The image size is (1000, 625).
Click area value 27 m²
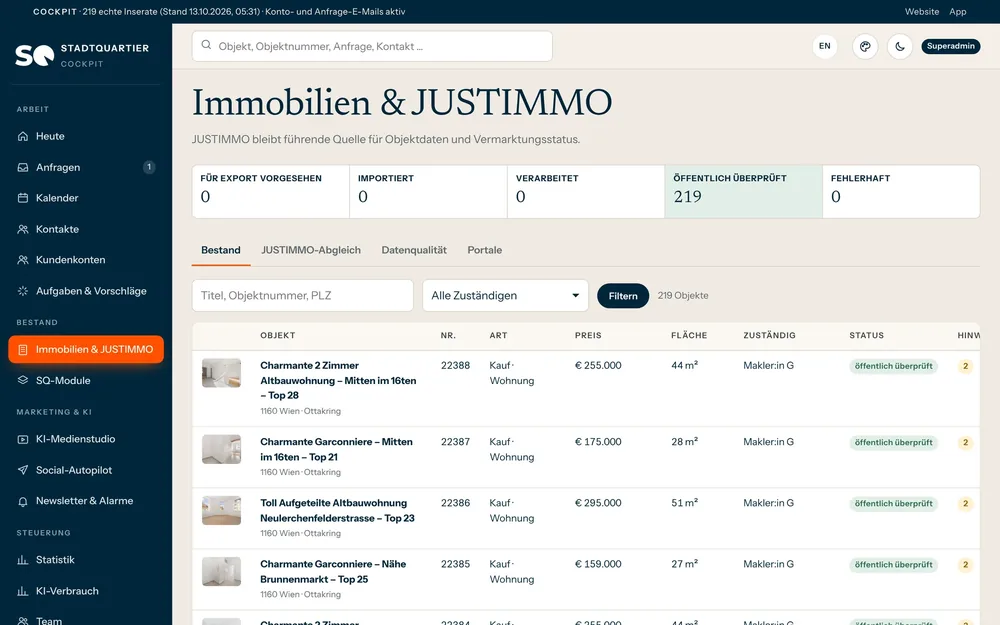[x=684, y=564]
